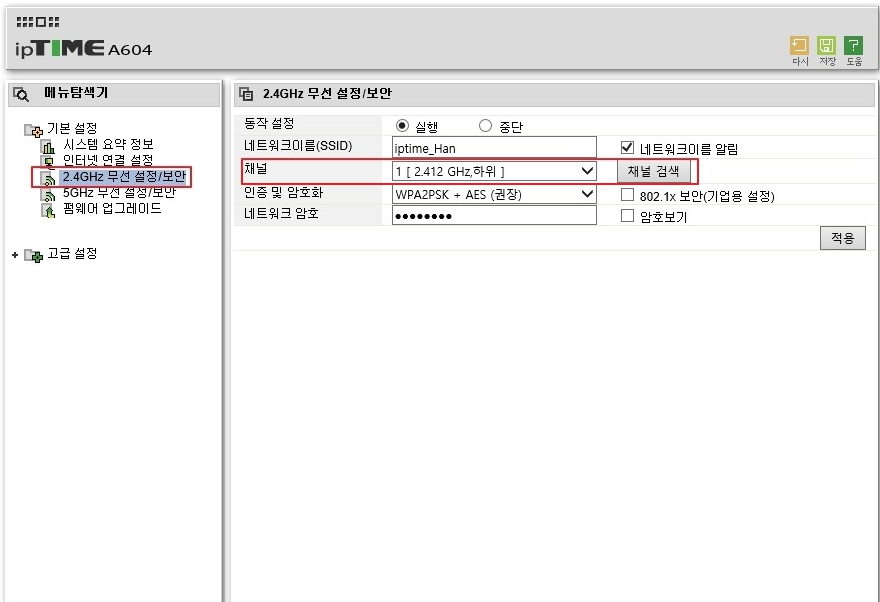Click the 2.4GHz wireless signal icon

pos(48,179)
